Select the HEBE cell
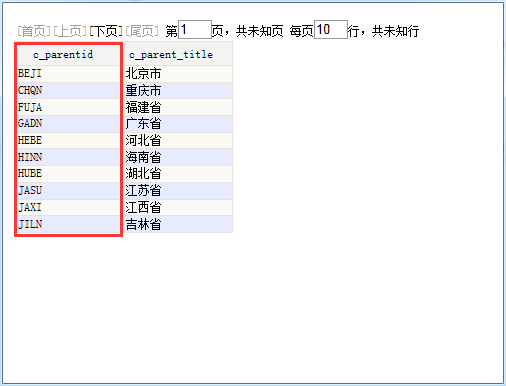 pyautogui.click(x=68, y=141)
